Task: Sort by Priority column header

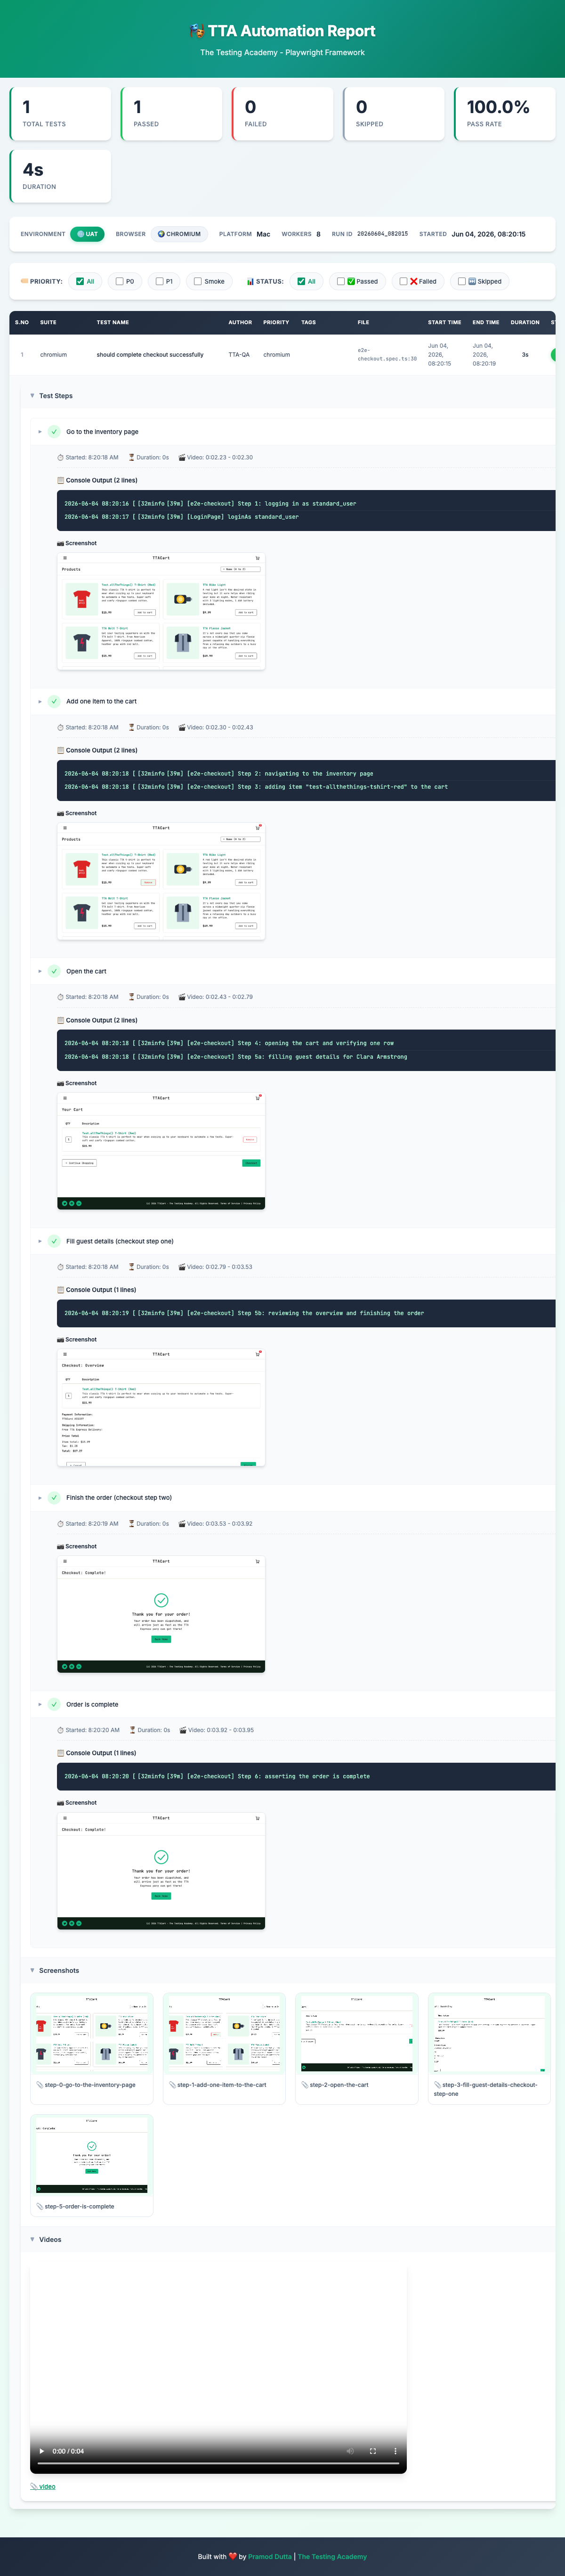Action: [x=276, y=322]
